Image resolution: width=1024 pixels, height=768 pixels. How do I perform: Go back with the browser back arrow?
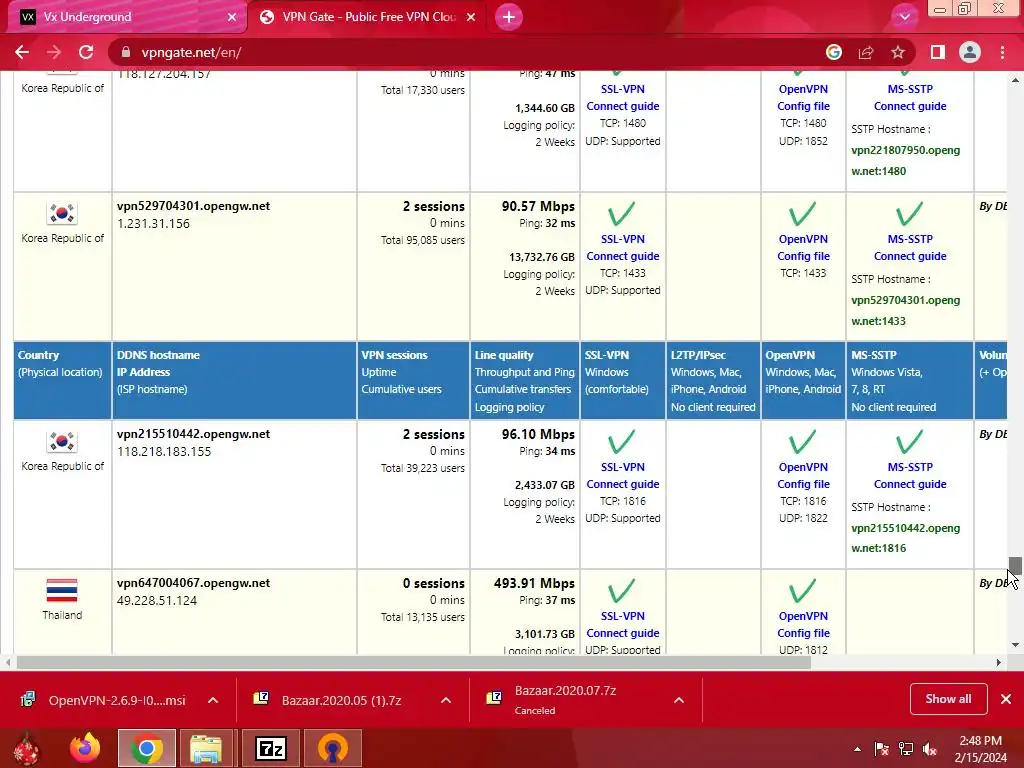click(x=22, y=52)
